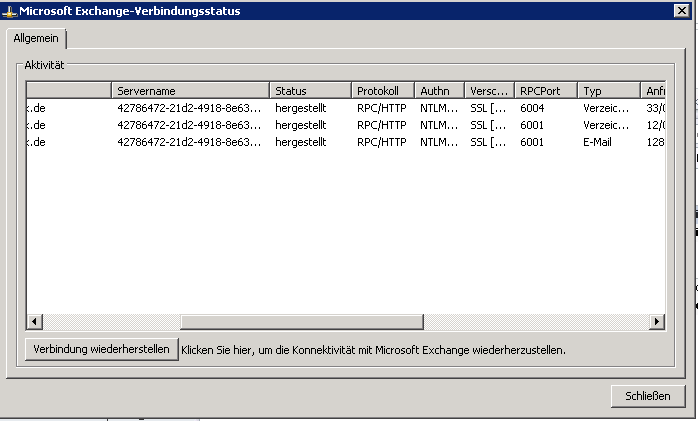Click RPC/HTTP protocol in the E-Mail row
This screenshot has height=421, width=698.
pyautogui.click(x=381, y=142)
